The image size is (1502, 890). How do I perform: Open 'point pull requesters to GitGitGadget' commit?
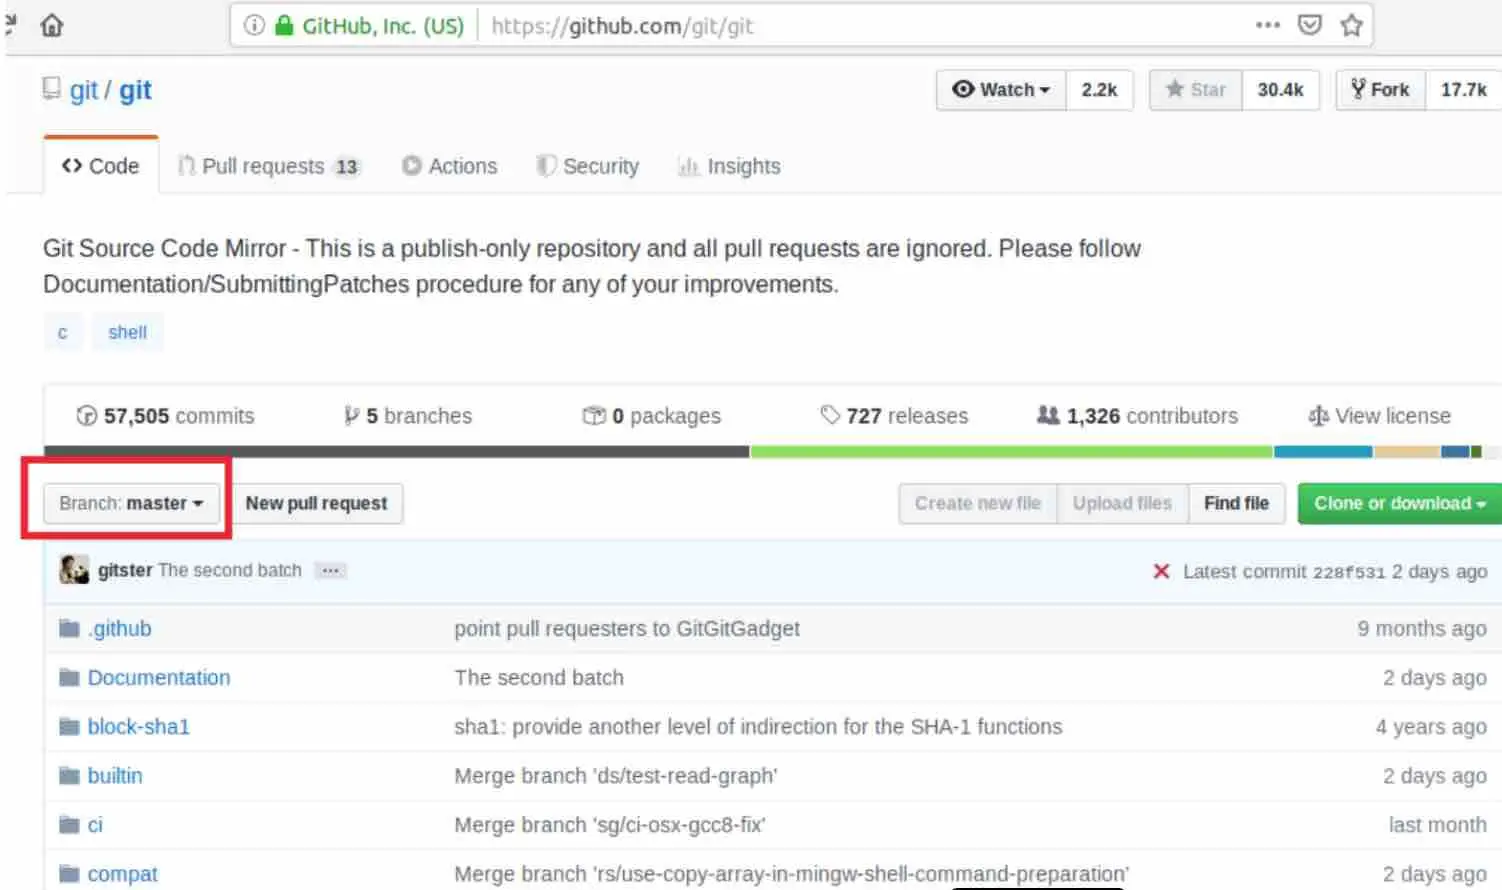[627, 628]
